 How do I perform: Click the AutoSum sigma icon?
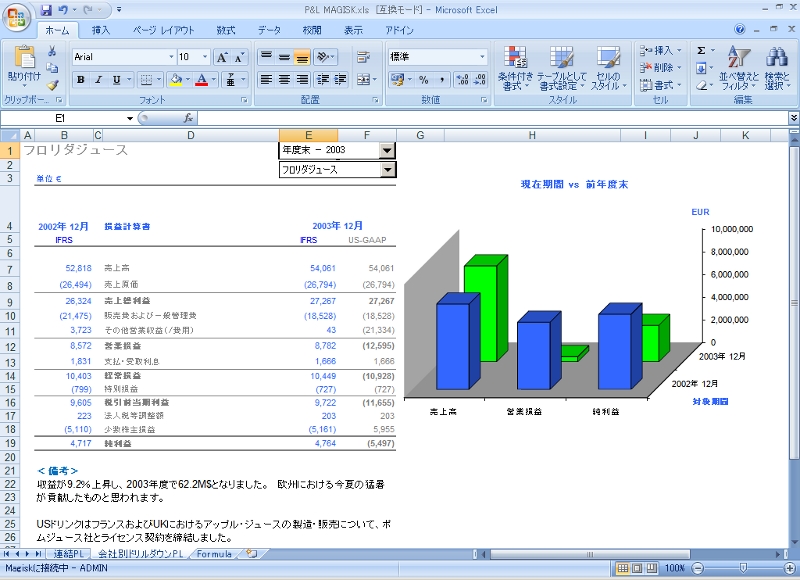pyautogui.click(x=701, y=50)
